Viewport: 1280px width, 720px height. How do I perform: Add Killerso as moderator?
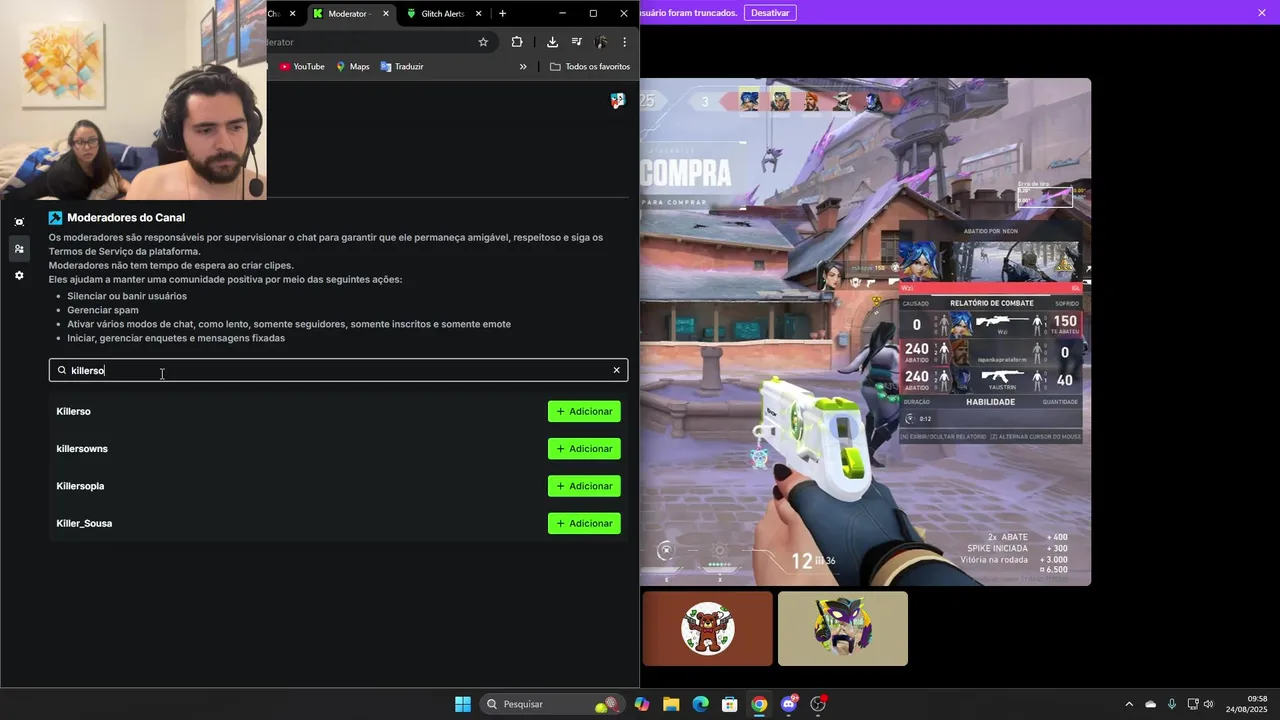(x=584, y=411)
